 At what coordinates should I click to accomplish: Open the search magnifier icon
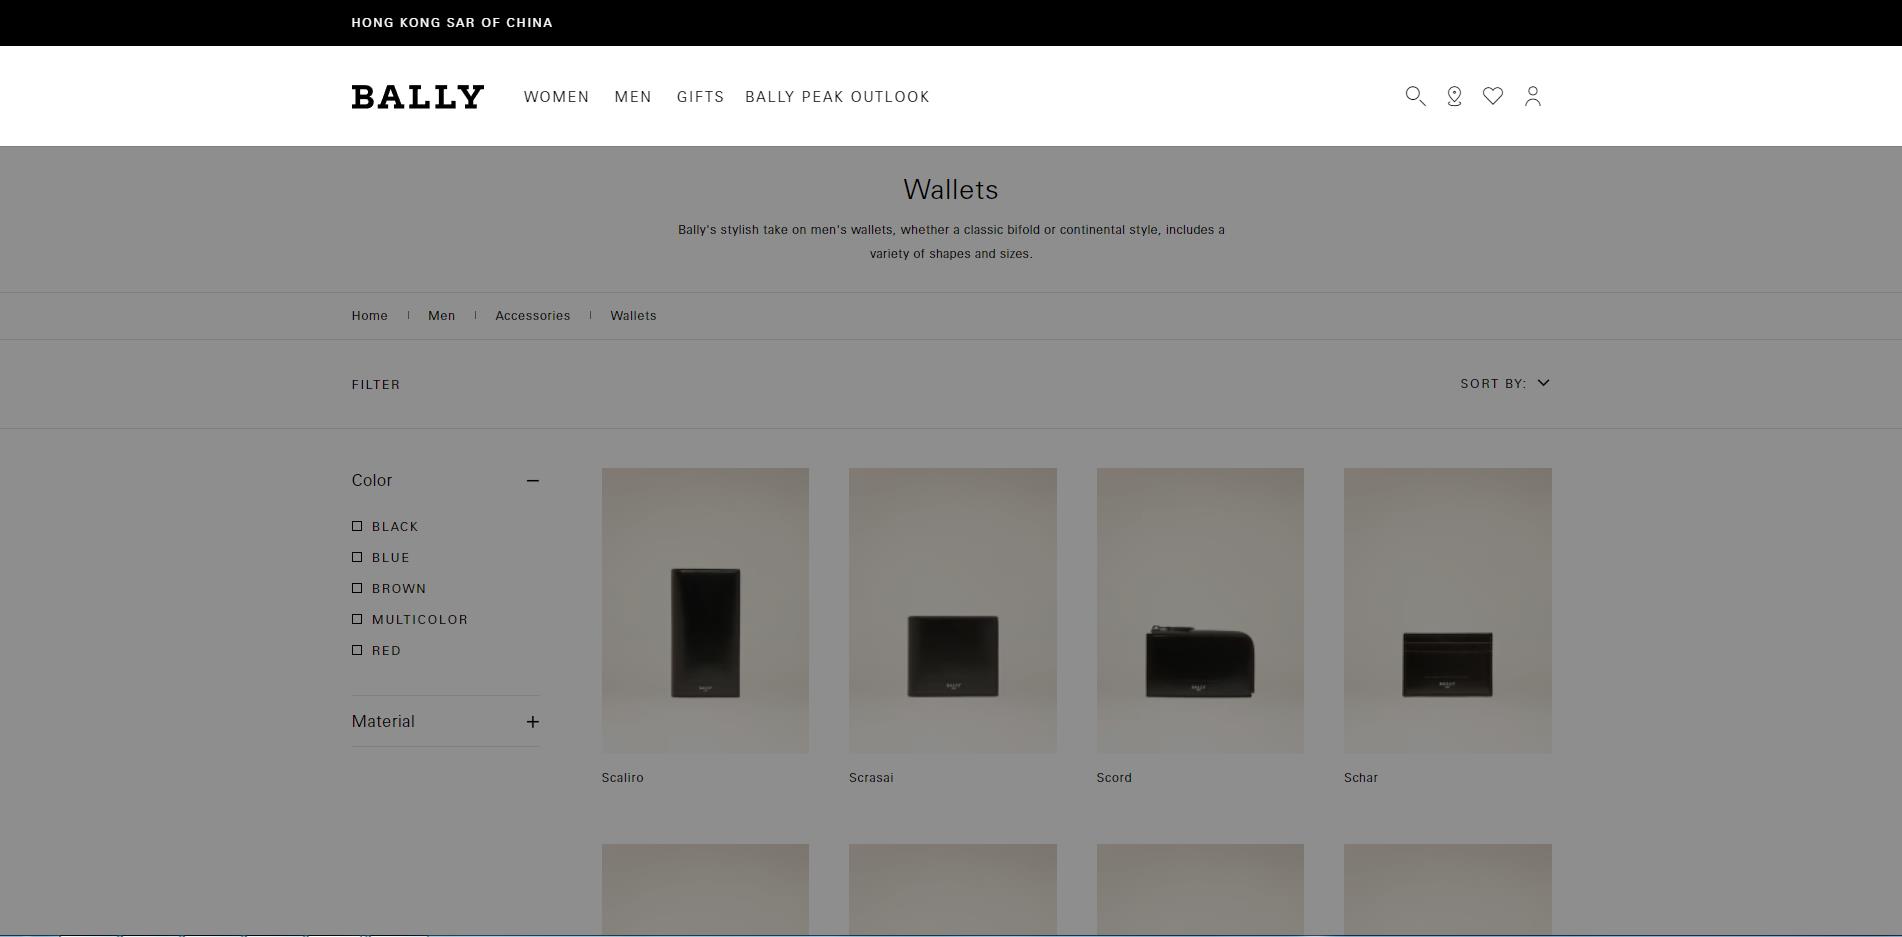pos(1414,96)
